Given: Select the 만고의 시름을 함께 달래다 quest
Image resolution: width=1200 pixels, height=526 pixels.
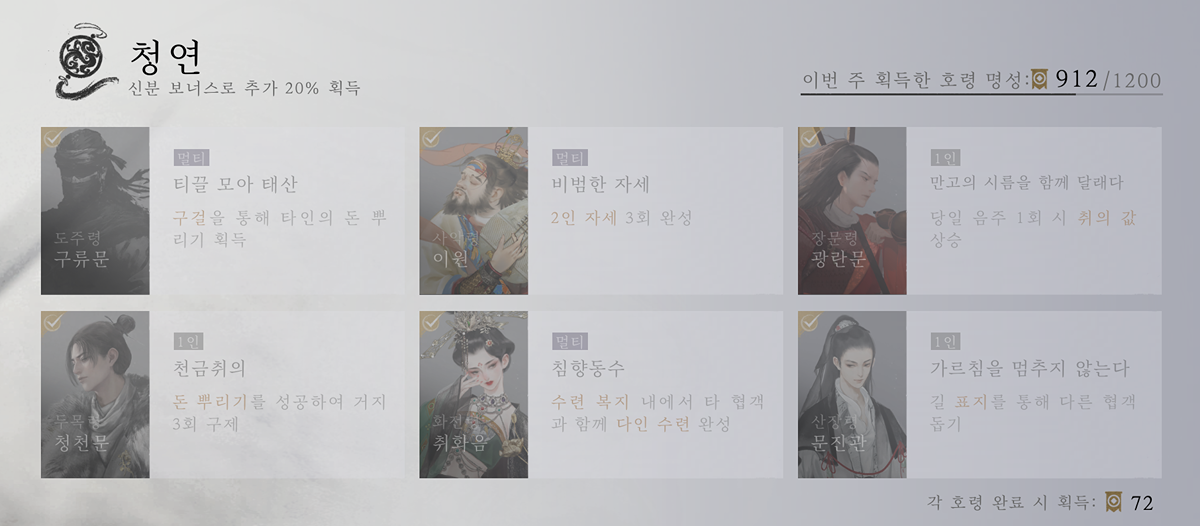Looking at the screenshot, I should (x=1027, y=183).
